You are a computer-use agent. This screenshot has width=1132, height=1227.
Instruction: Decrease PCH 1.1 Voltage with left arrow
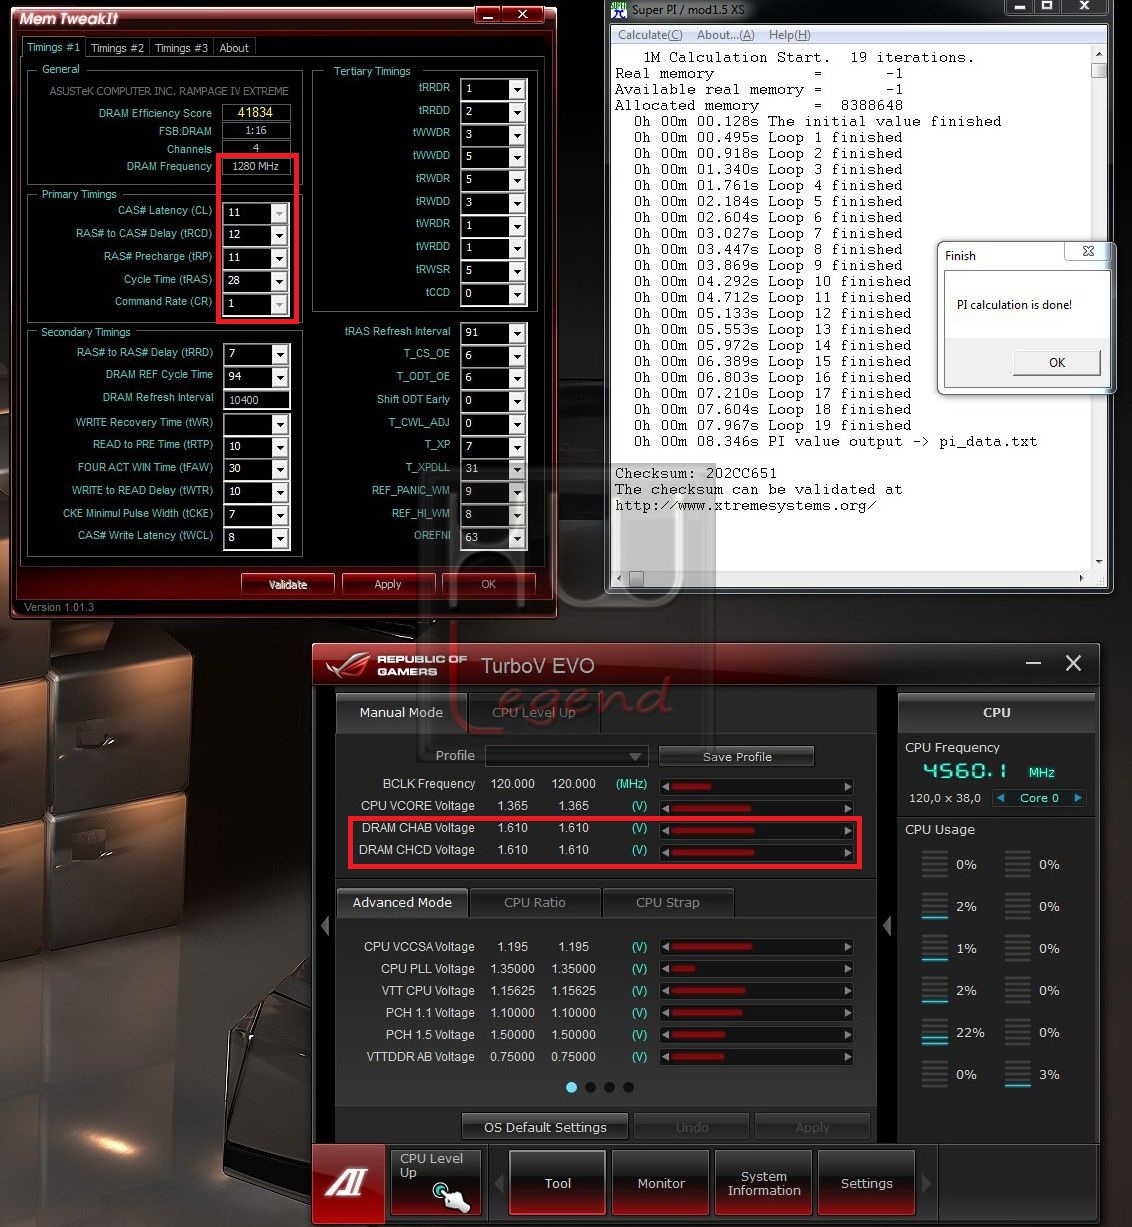665,1013
